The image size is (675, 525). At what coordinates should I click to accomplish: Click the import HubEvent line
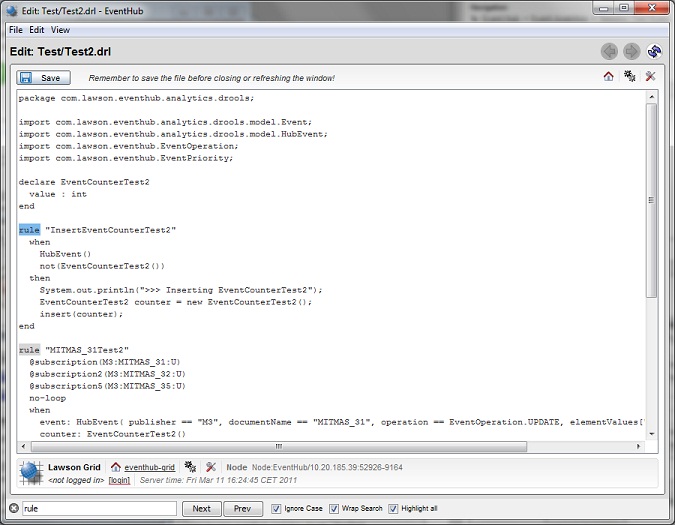[x=173, y=134]
